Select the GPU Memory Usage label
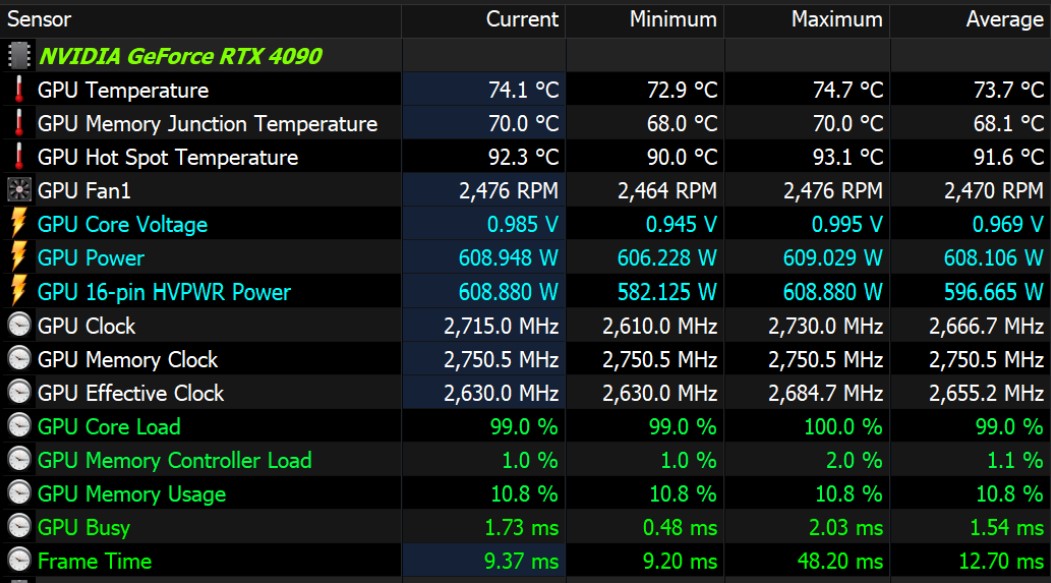This screenshot has width=1051, height=583. coord(132,494)
